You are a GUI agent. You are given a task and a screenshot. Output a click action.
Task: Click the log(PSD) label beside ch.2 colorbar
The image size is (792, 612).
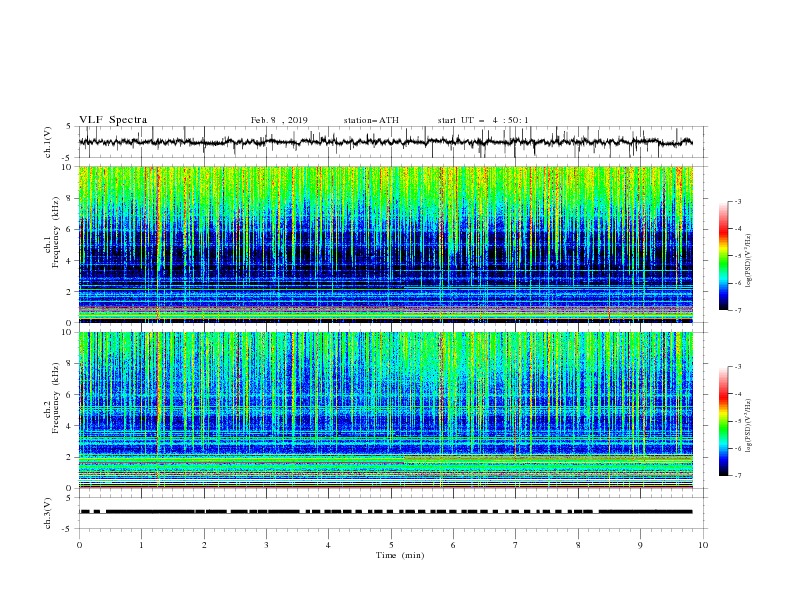coord(749,426)
